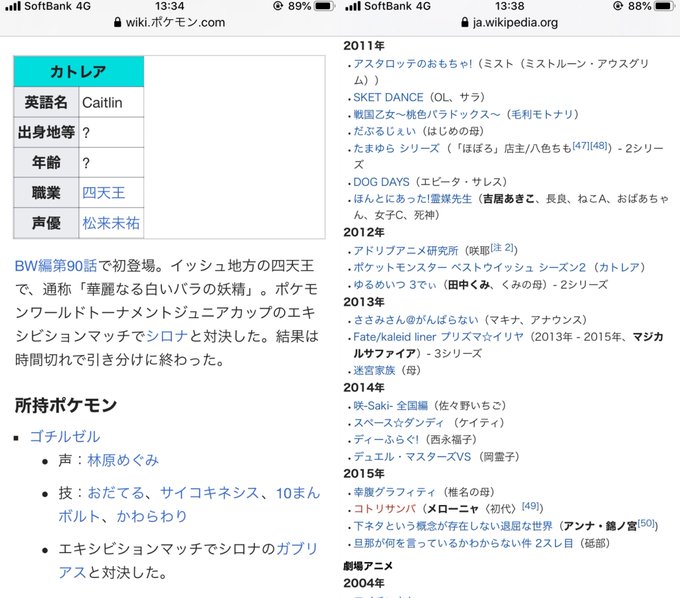This screenshot has height=598, width=680.
Task: Open the 咲-Saki- 全国編 link
Action: (x=390, y=405)
